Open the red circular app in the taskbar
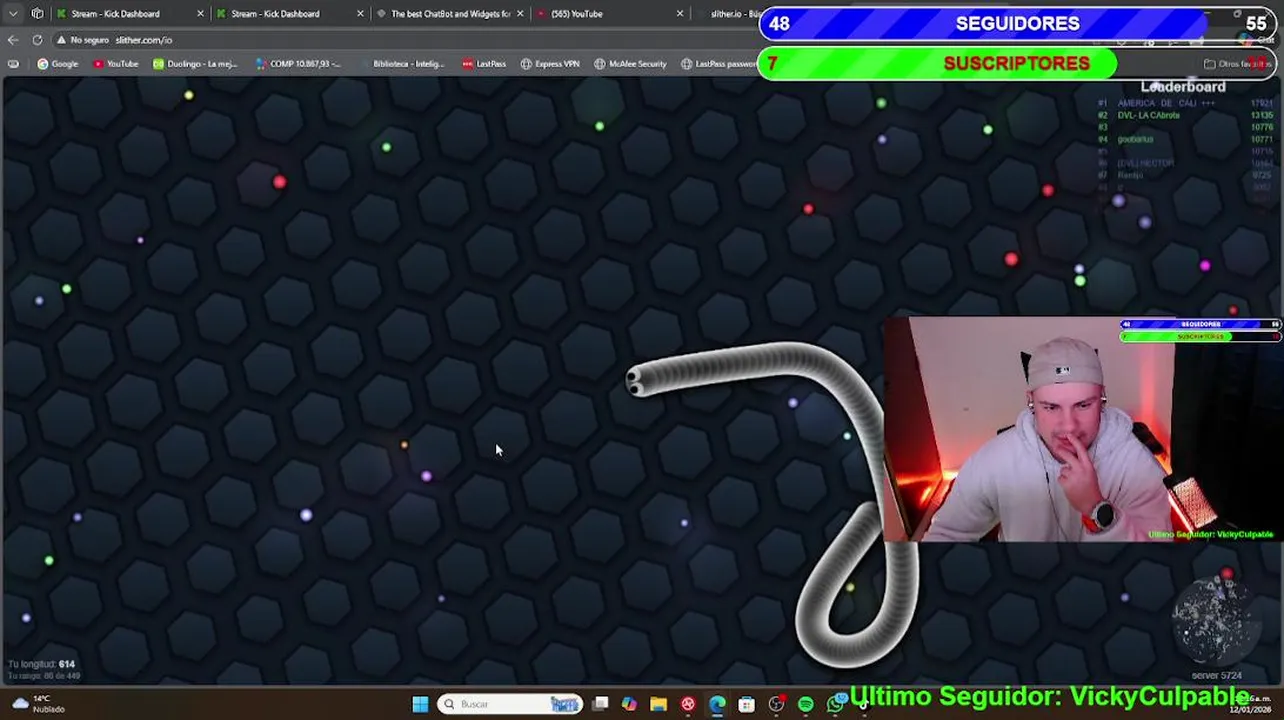1284x720 pixels. [688, 704]
